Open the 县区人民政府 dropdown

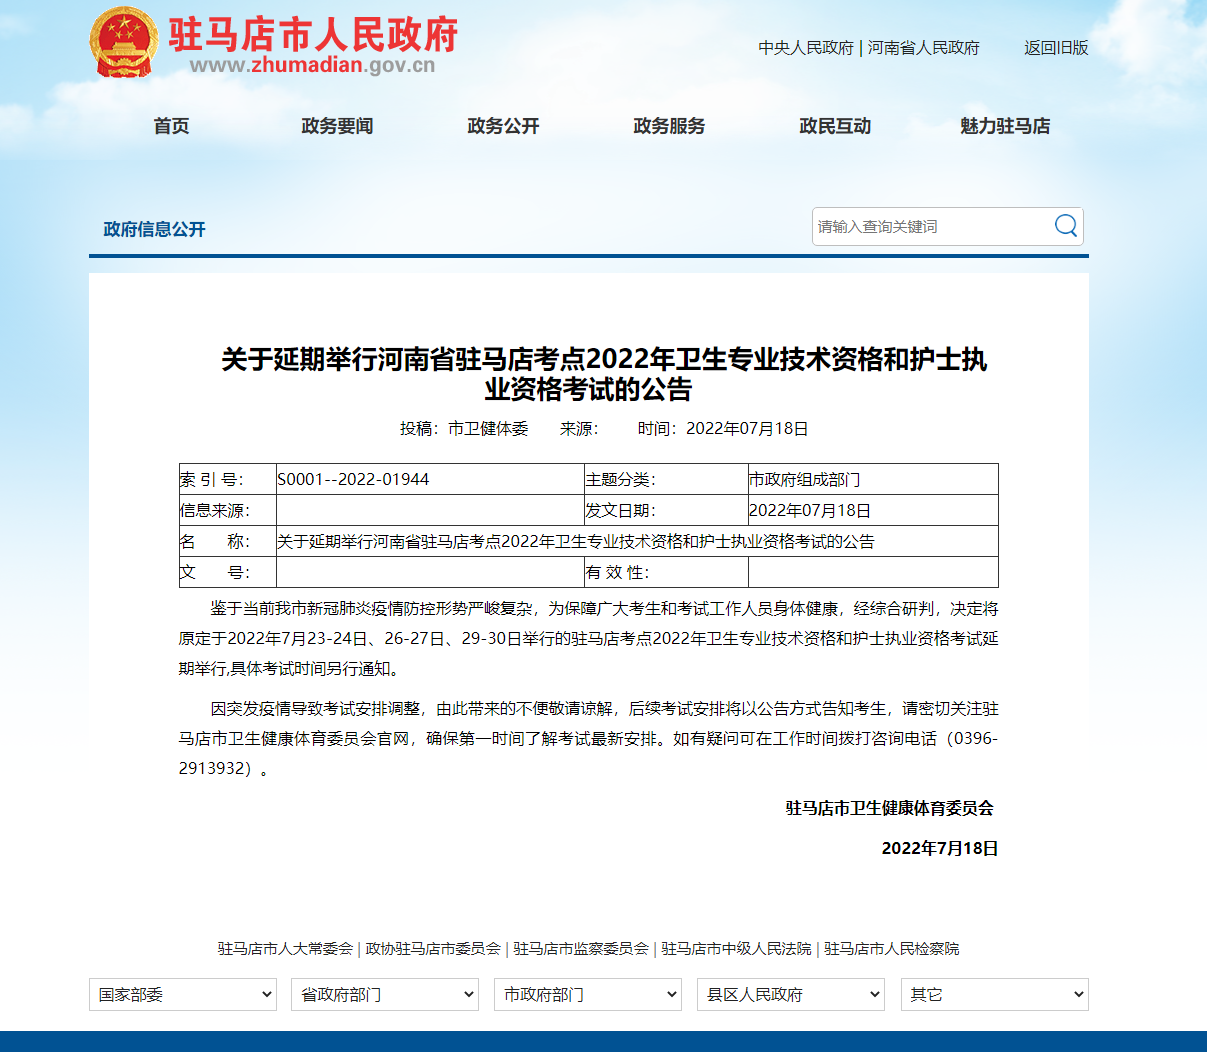pyautogui.click(x=791, y=995)
